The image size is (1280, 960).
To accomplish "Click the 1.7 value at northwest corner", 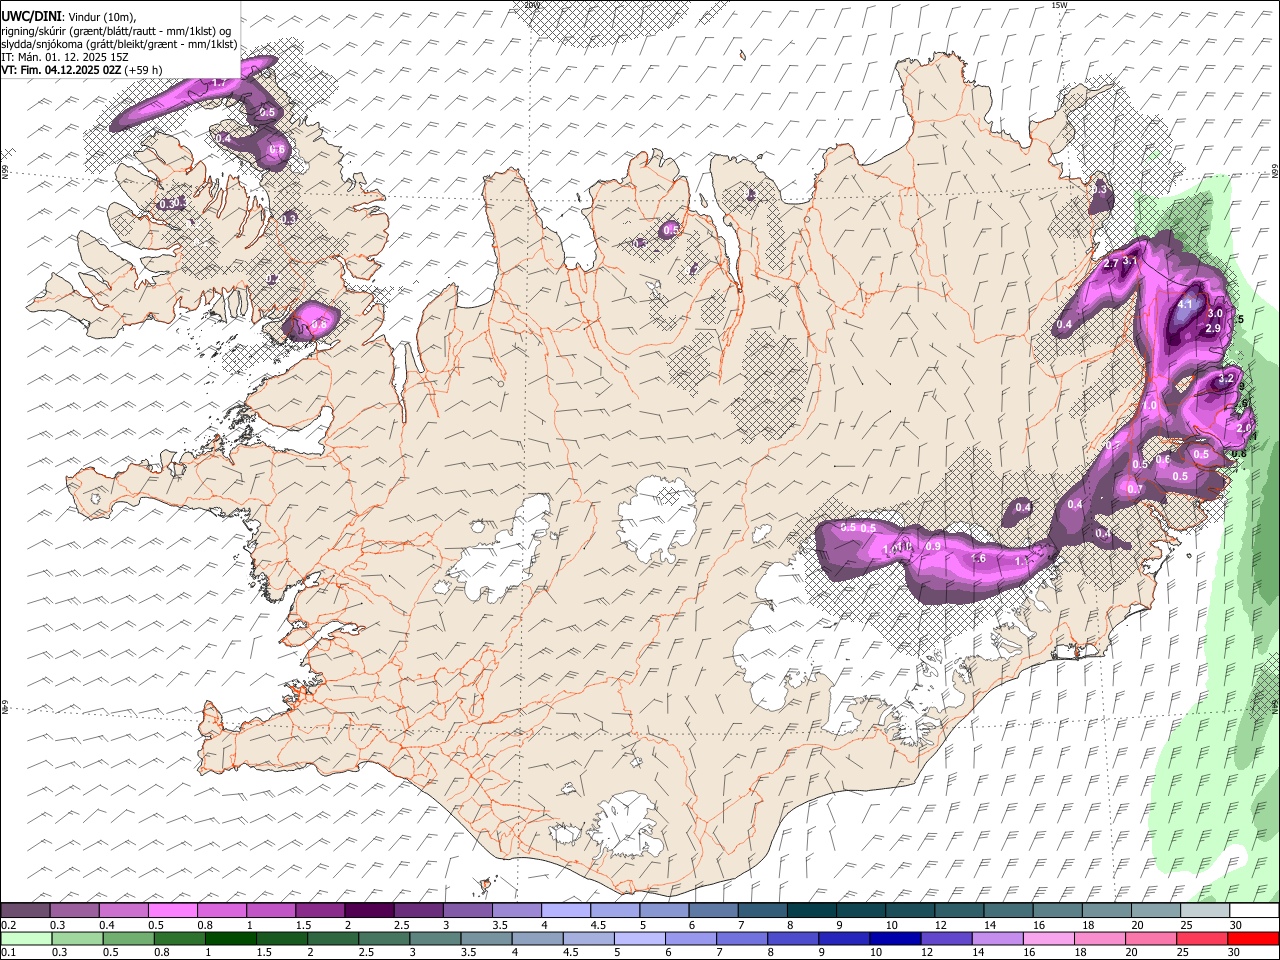I will tap(221, 82).
